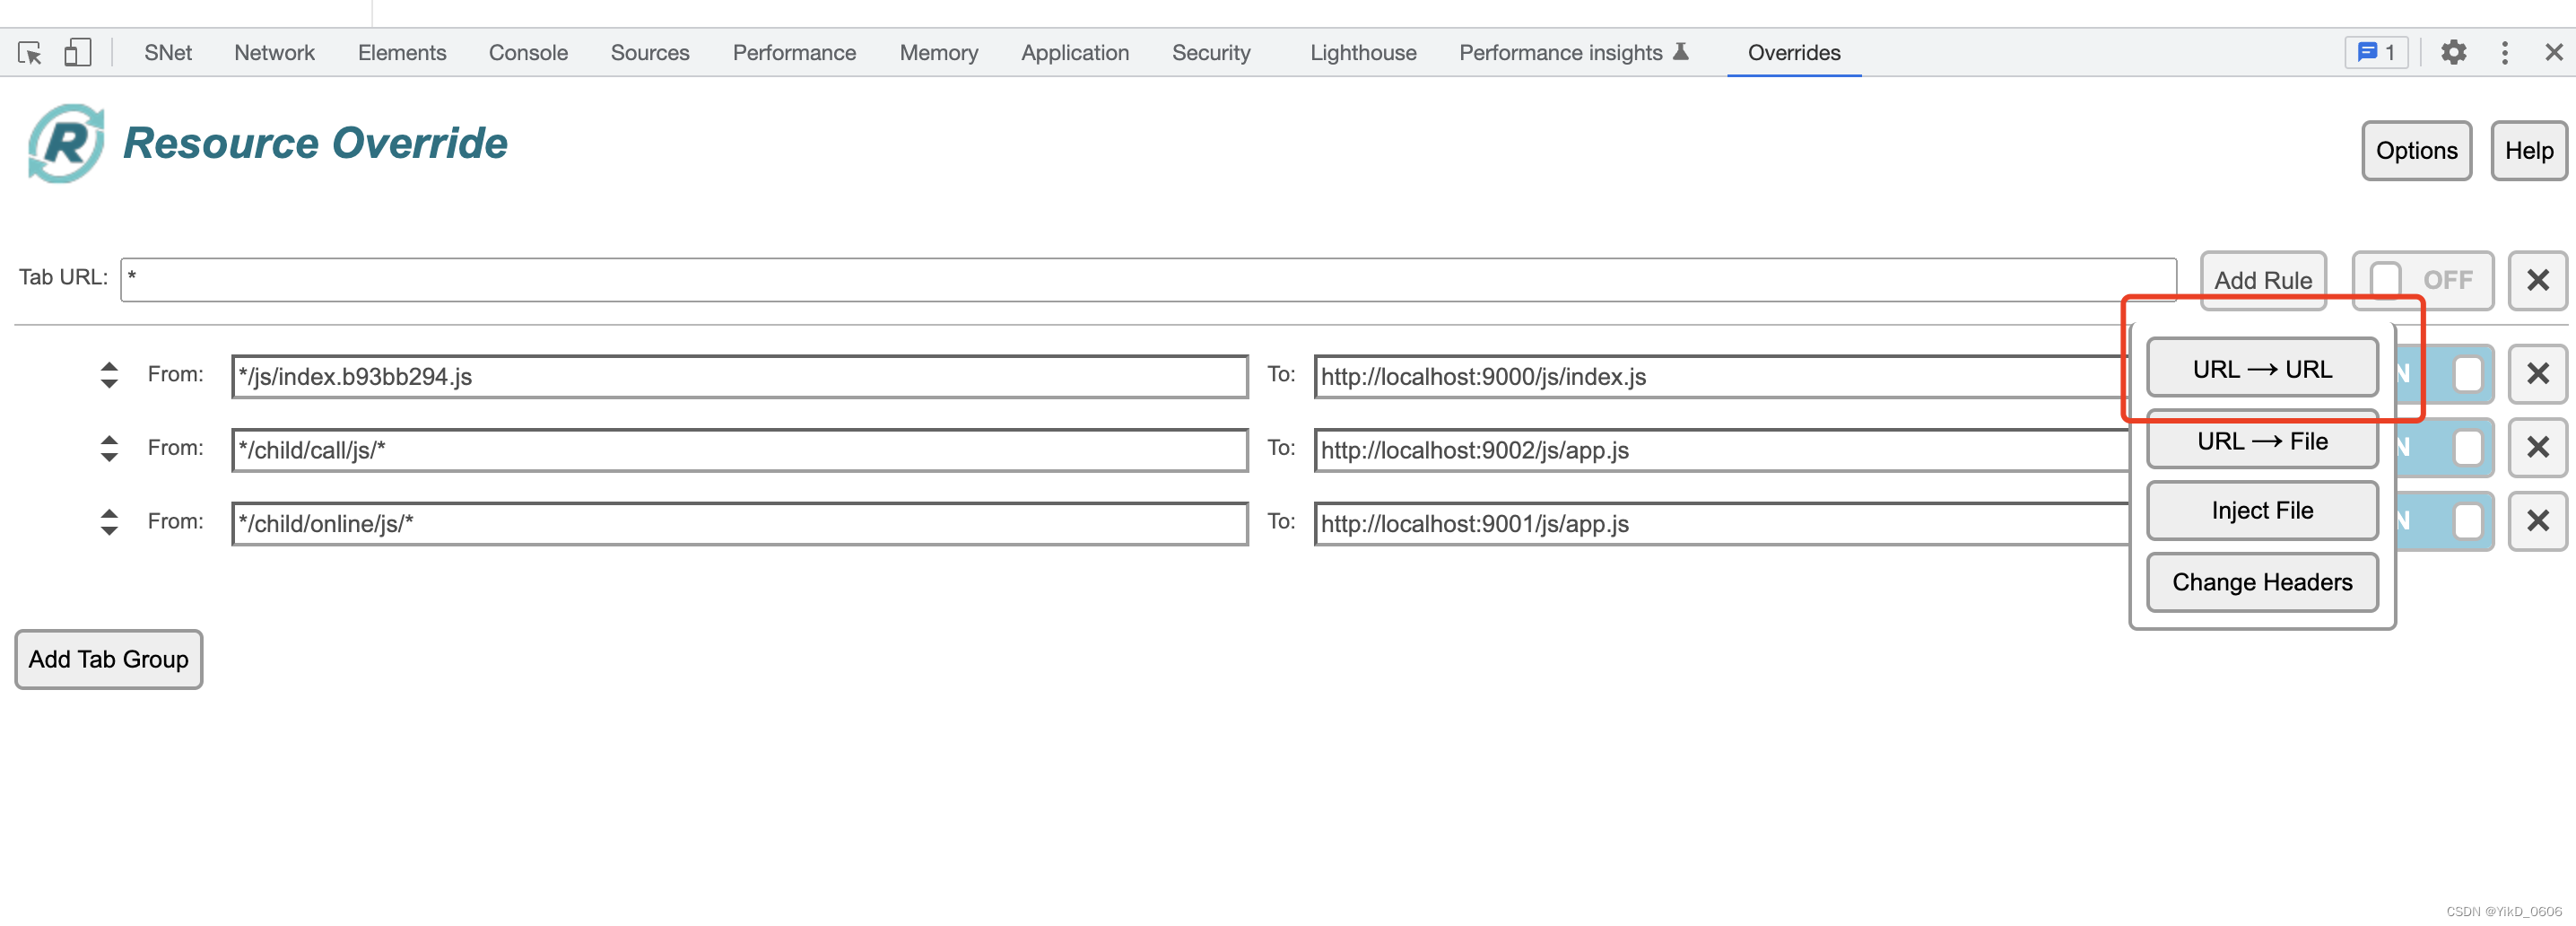Click the Resource Override title text

point(315,143)
